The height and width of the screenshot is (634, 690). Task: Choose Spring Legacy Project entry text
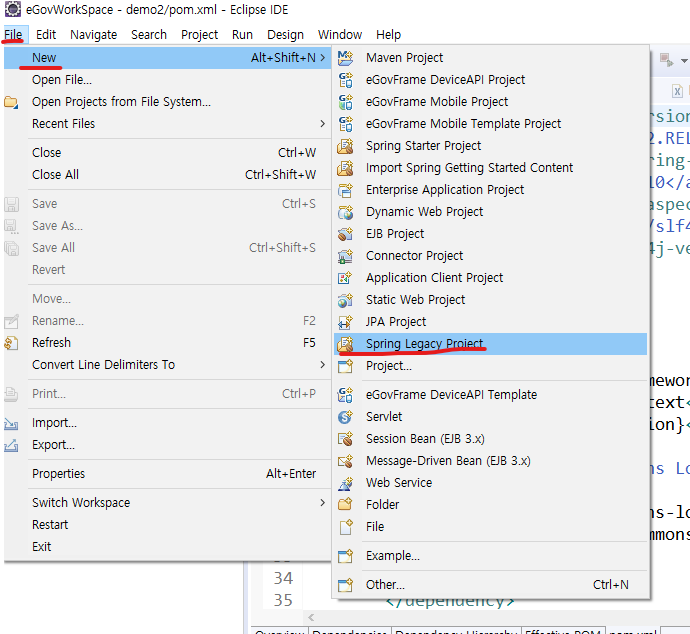pyautogui.click(x=424, y=344)
